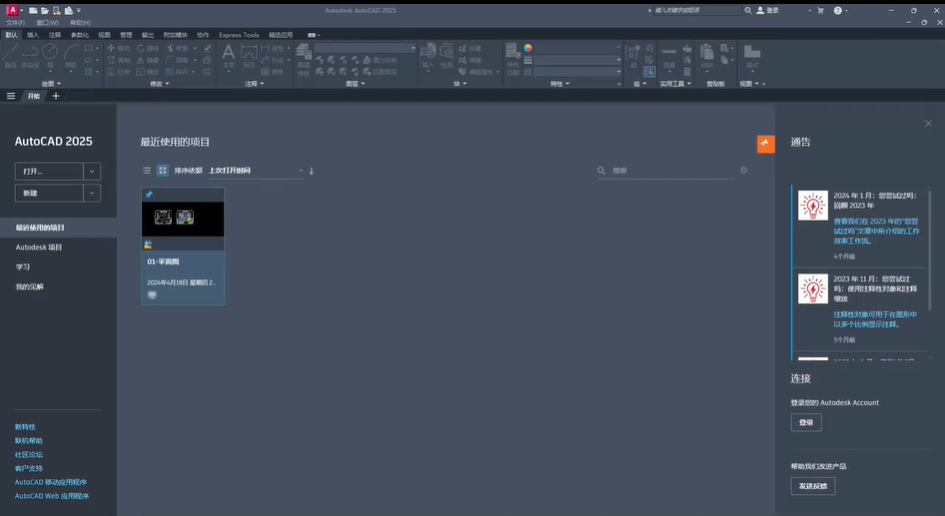Expand the 新建 button dropdown arrow
Screen dimensions: 945x516
tap(92, 193)
